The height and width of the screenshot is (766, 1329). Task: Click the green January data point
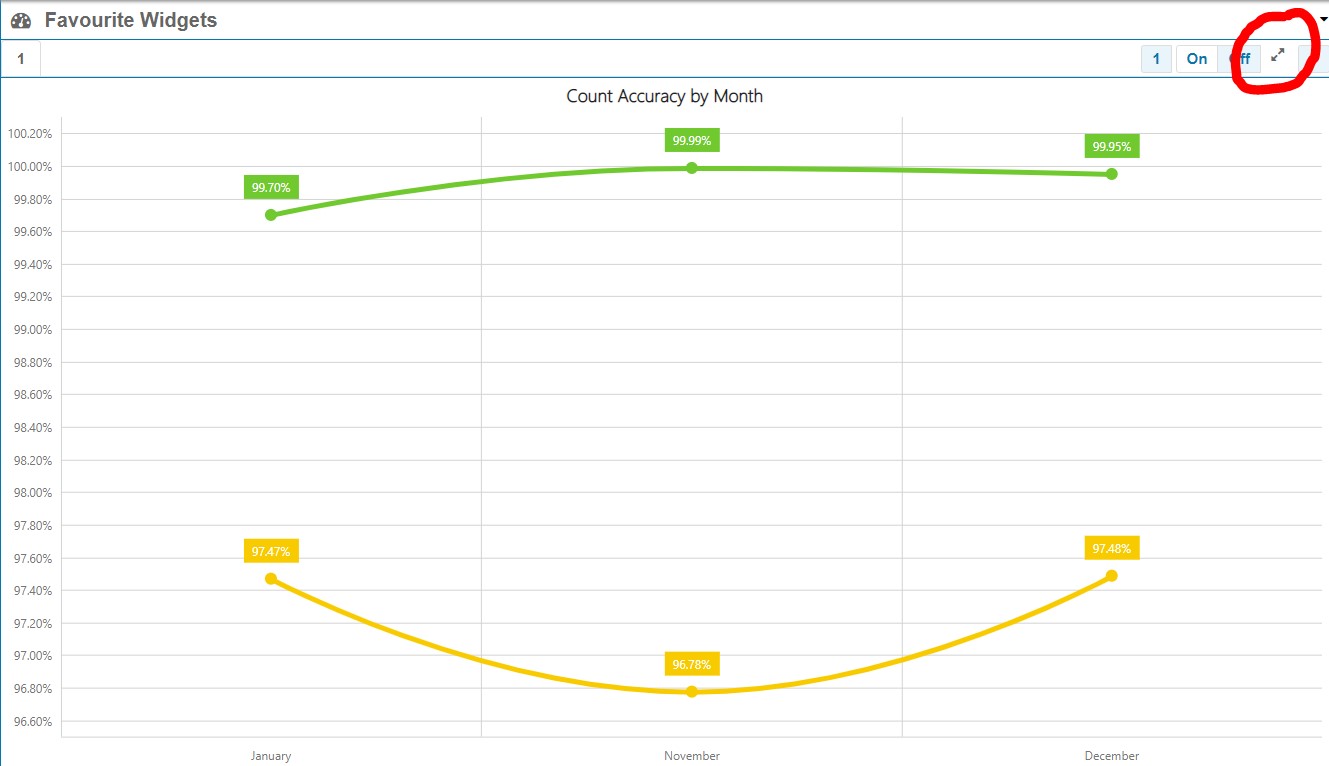(x=271, y=215)
